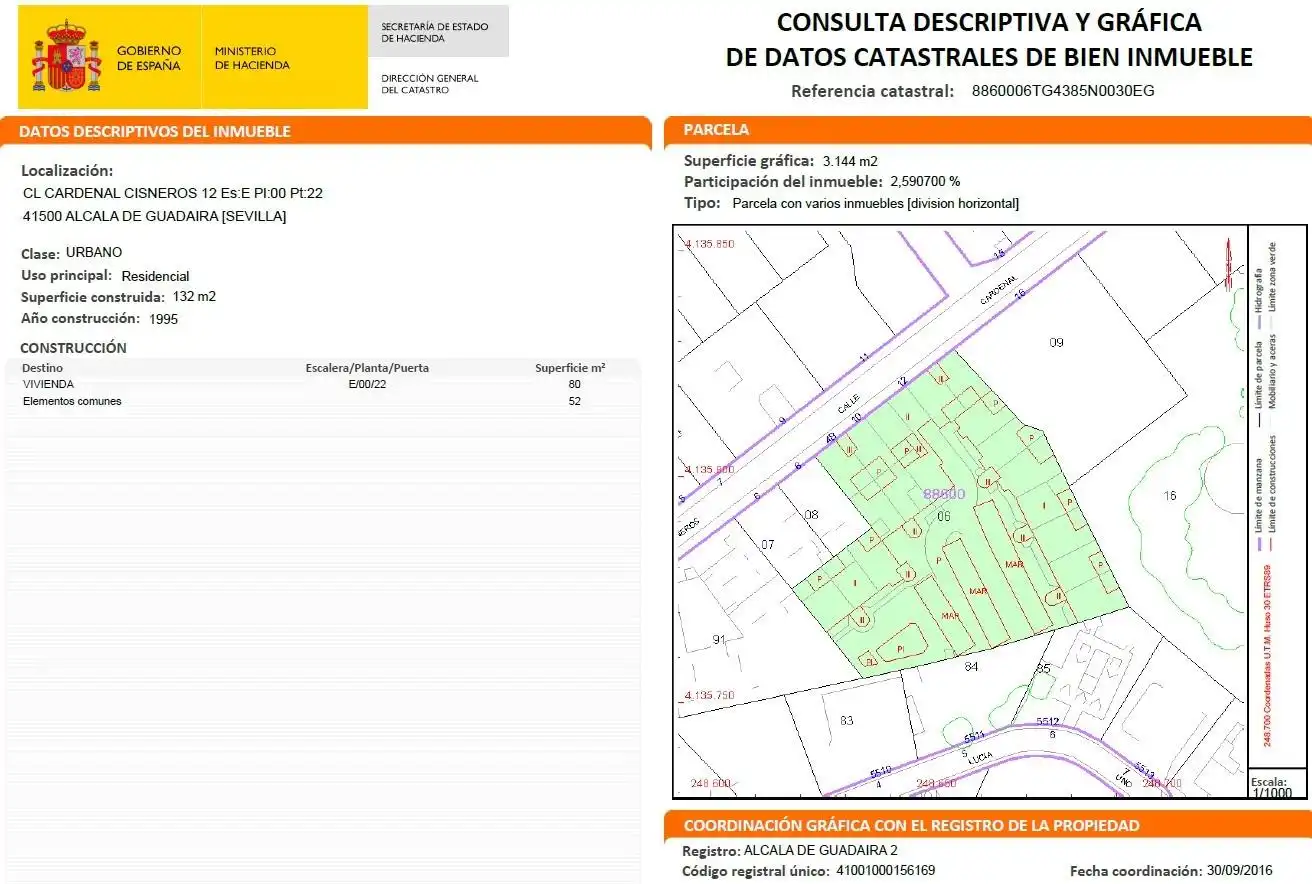Select the Uso principal value Residencial
The image size is (1312, 884).
pos(155,276)
